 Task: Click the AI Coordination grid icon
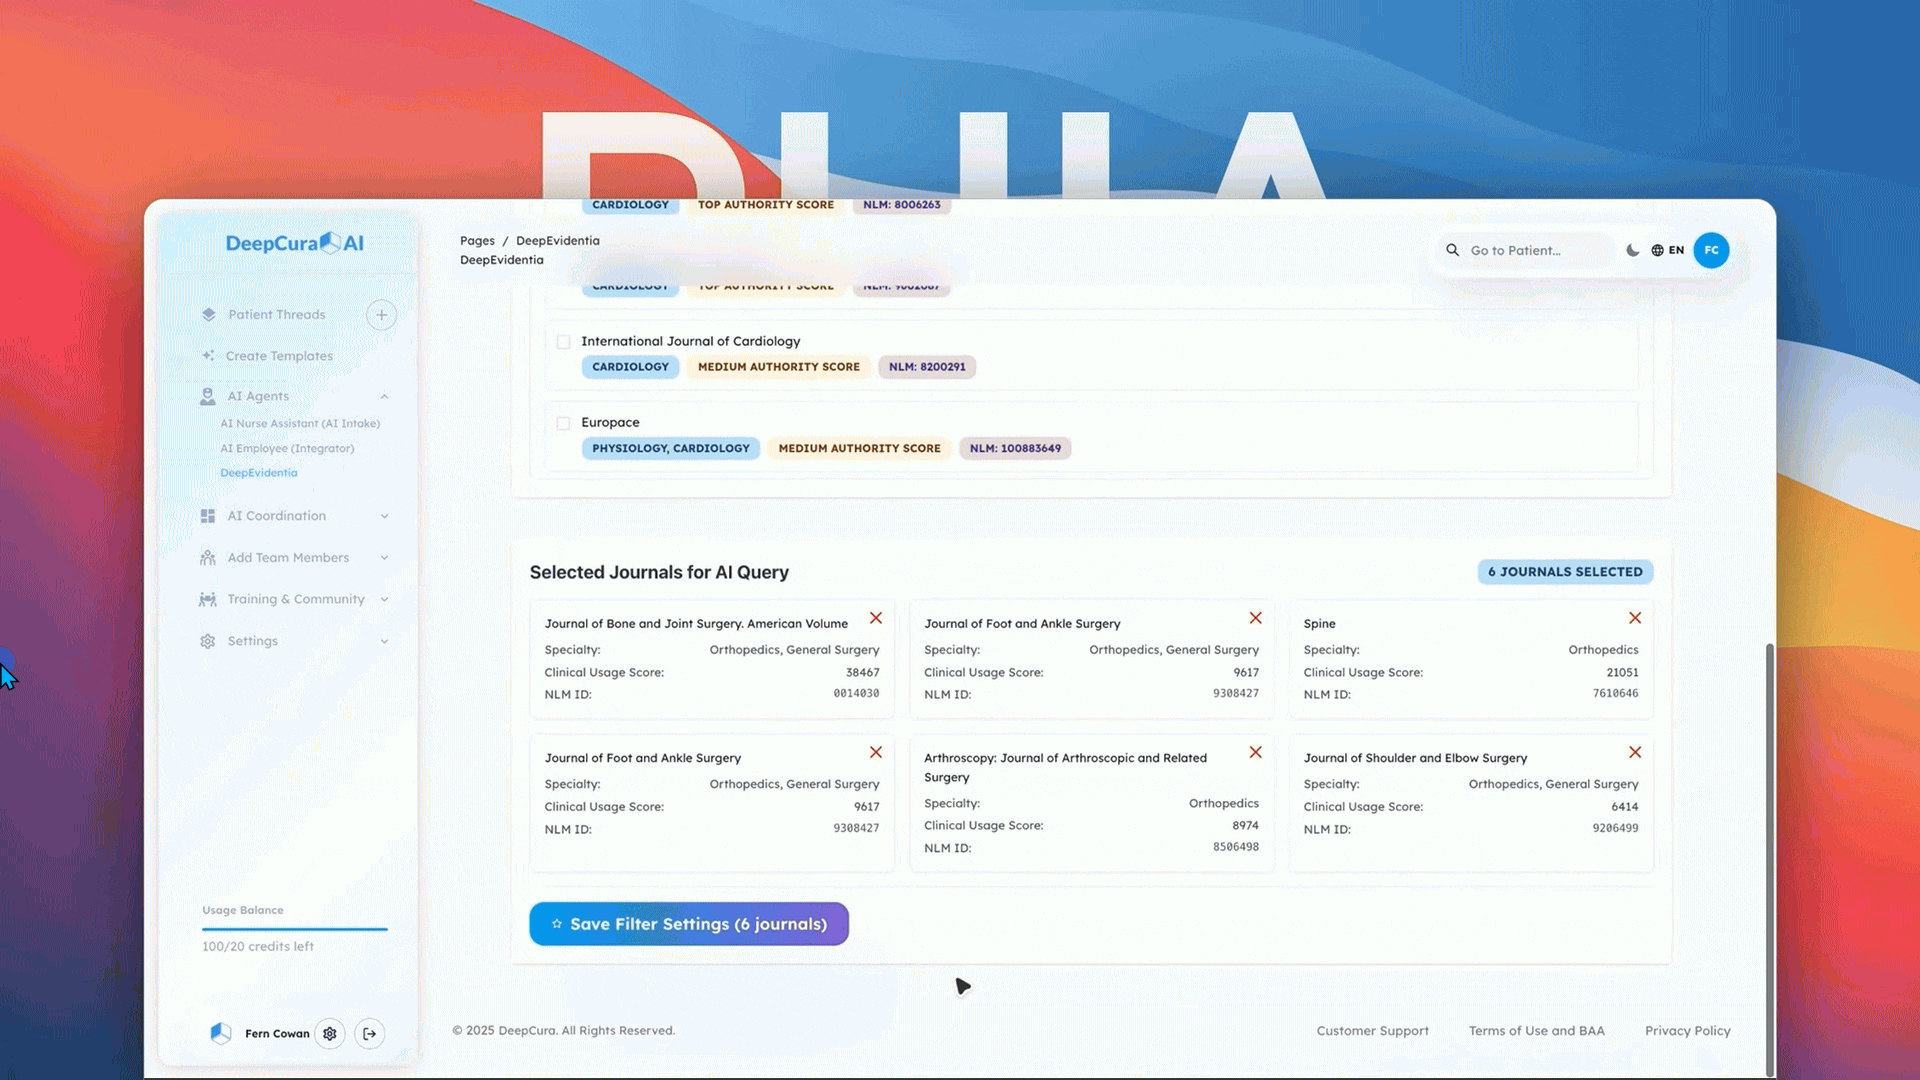(x=208, y=516)
